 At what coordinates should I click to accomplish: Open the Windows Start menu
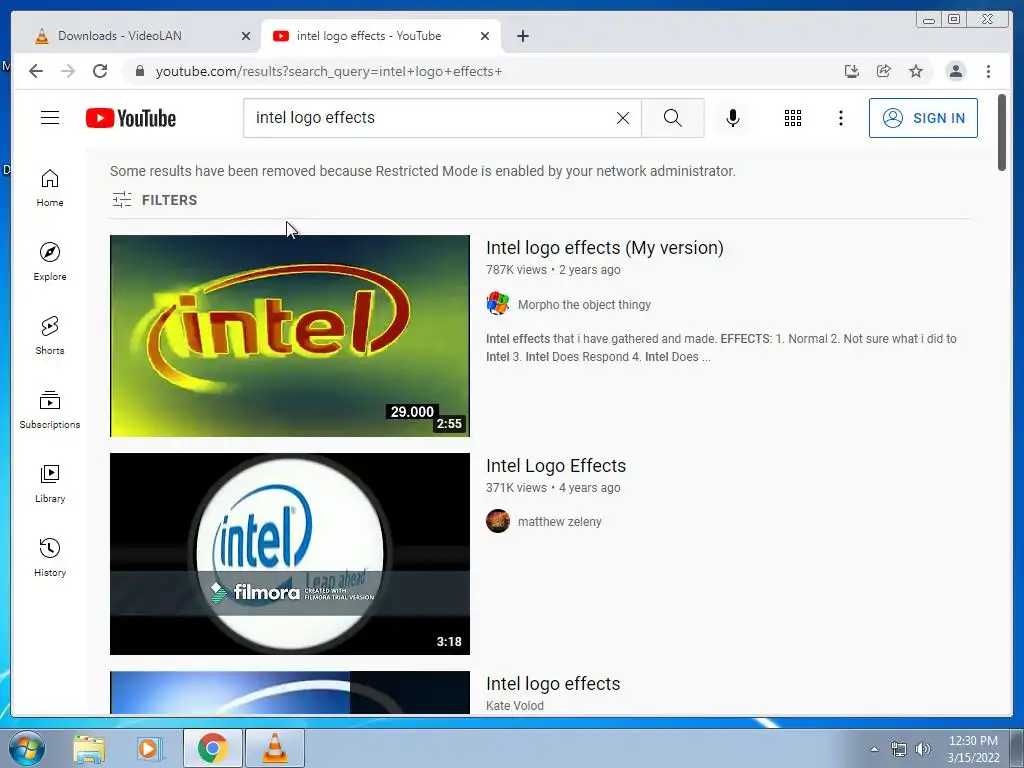click(26, 748)
